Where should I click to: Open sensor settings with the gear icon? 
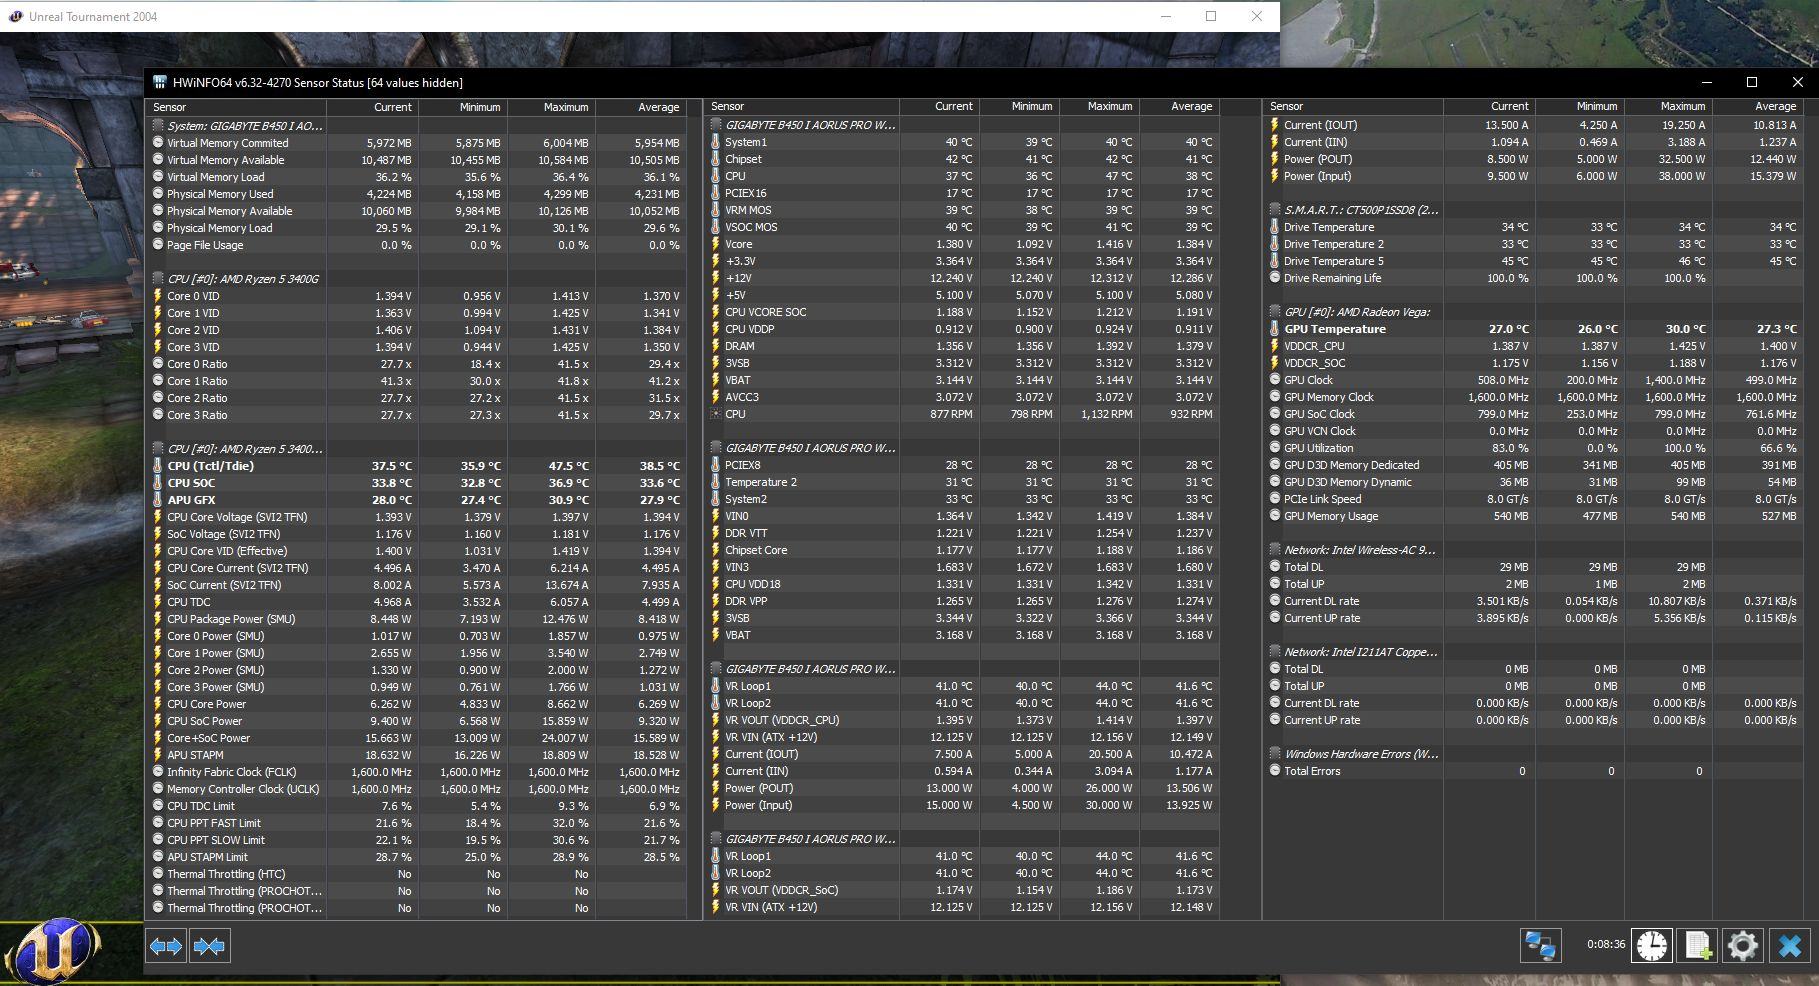[1742, 945]
